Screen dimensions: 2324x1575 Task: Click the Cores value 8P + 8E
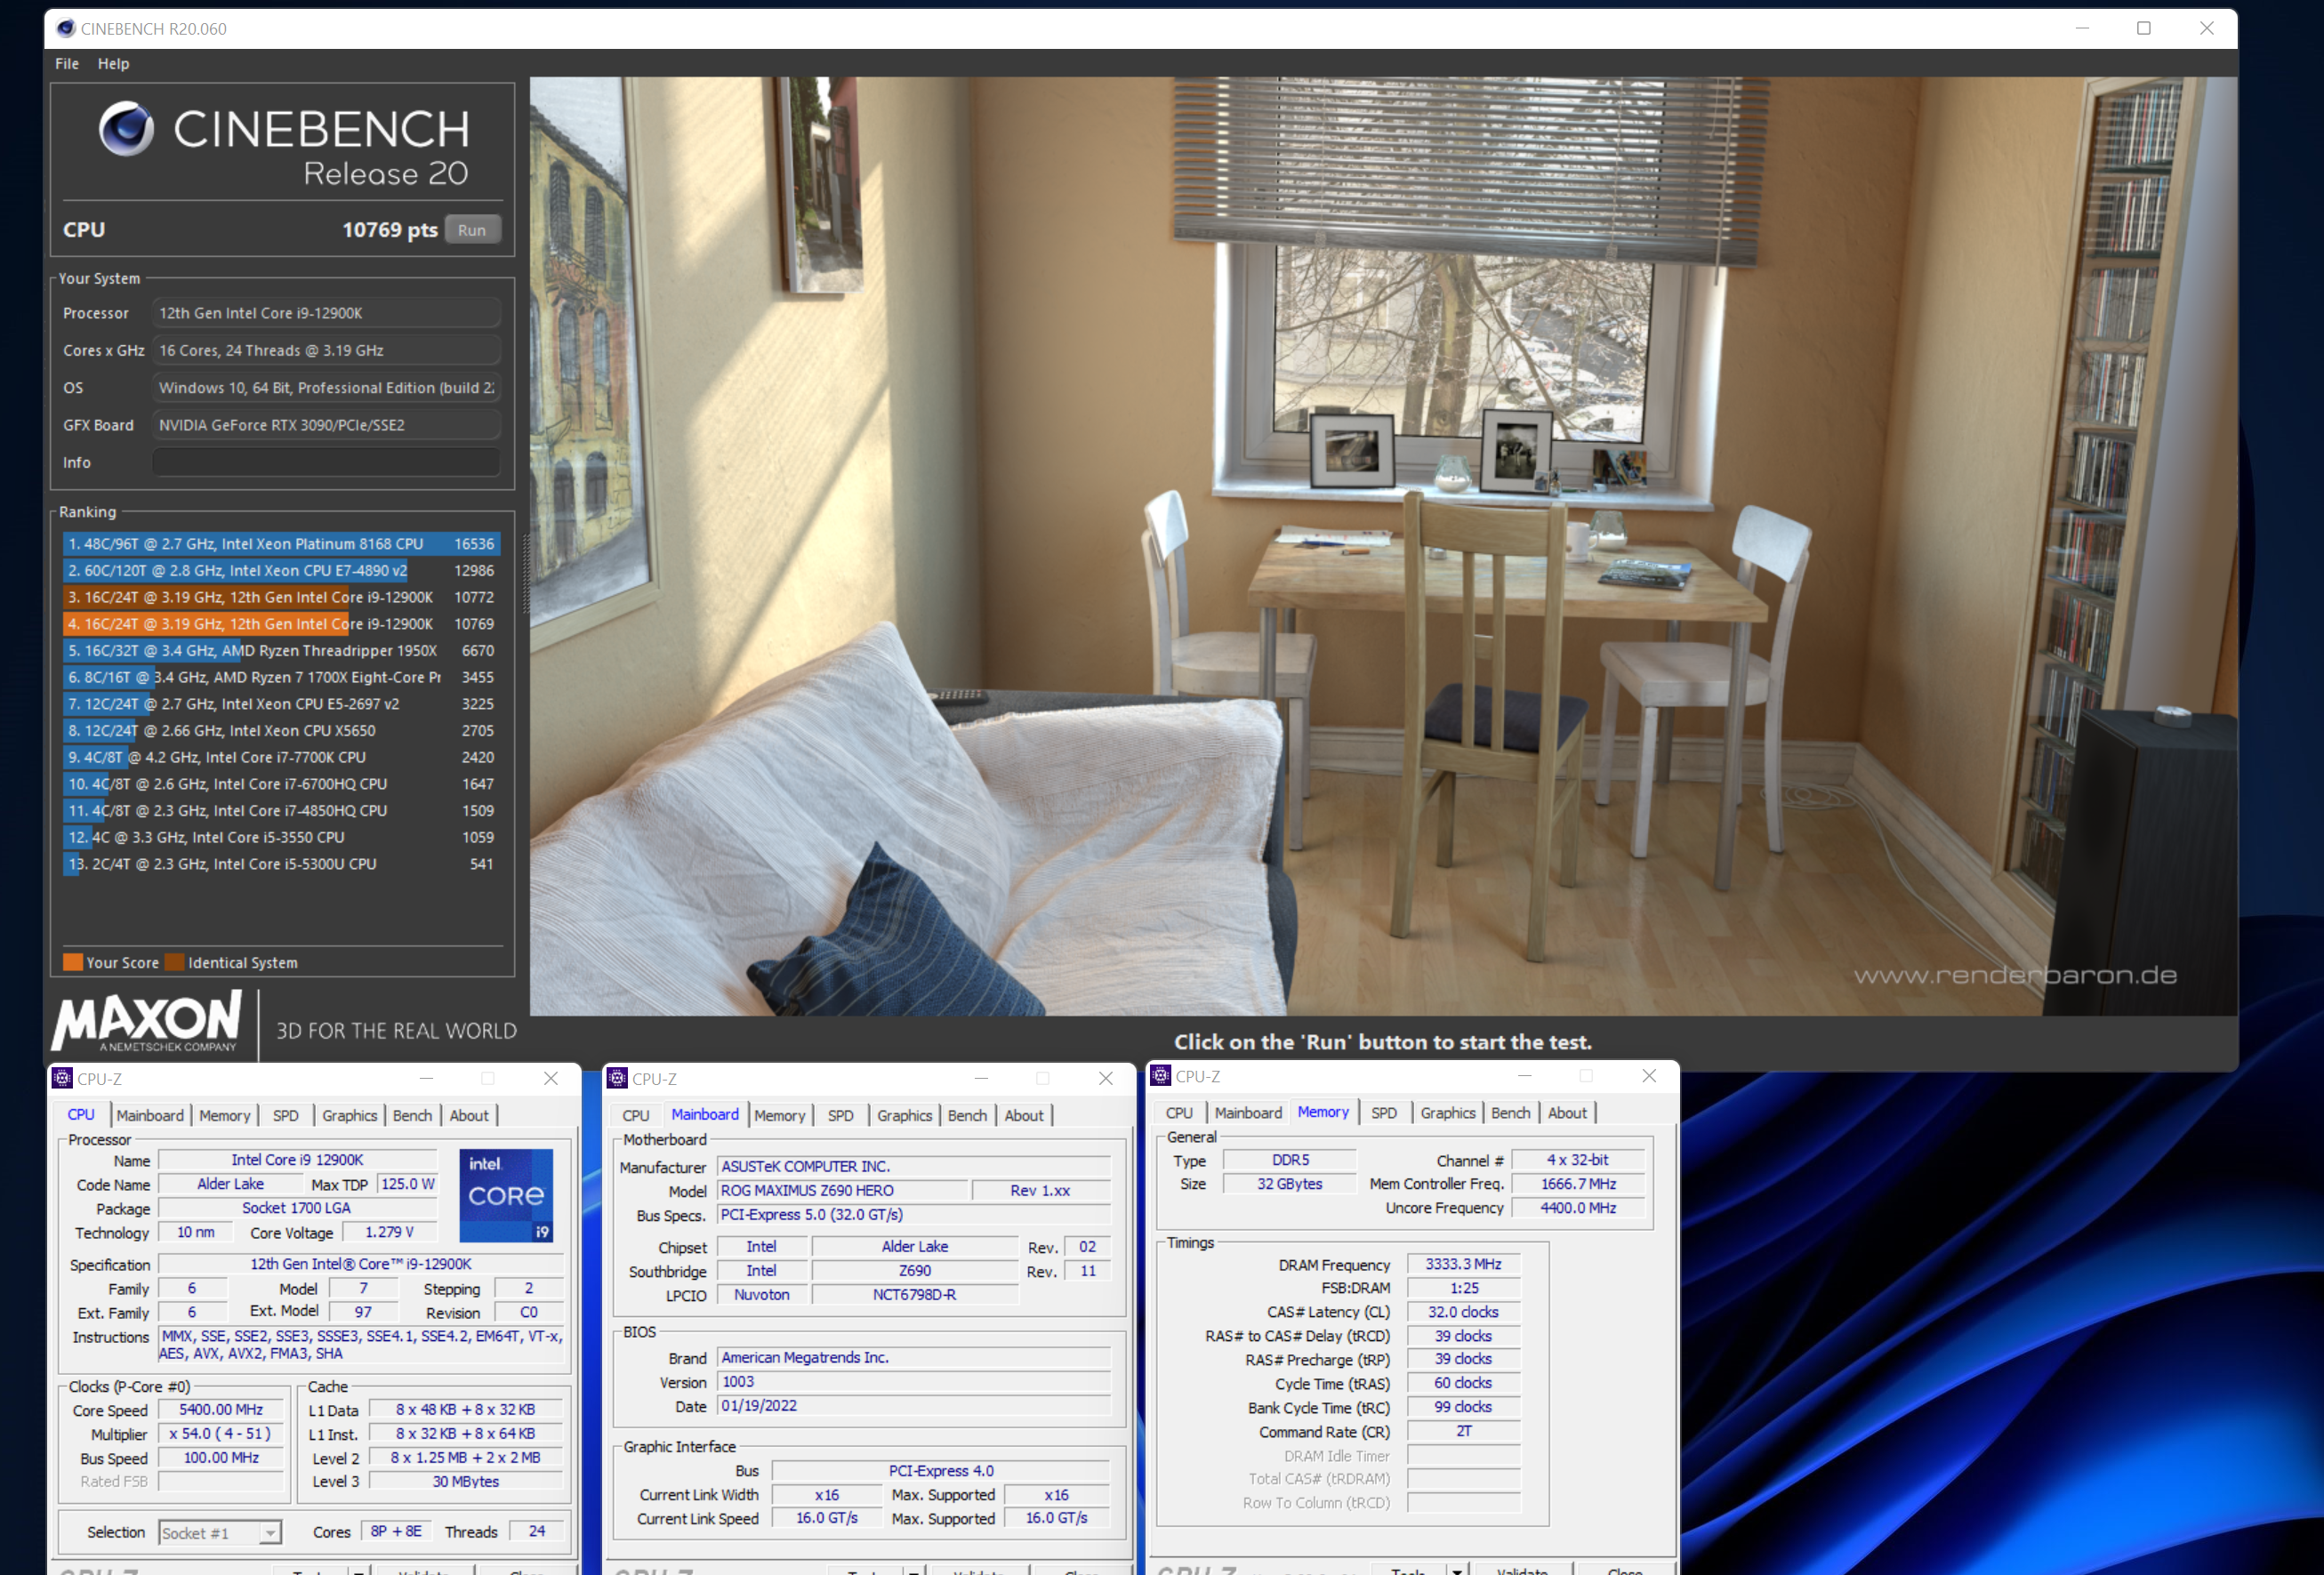point(396,1531)
